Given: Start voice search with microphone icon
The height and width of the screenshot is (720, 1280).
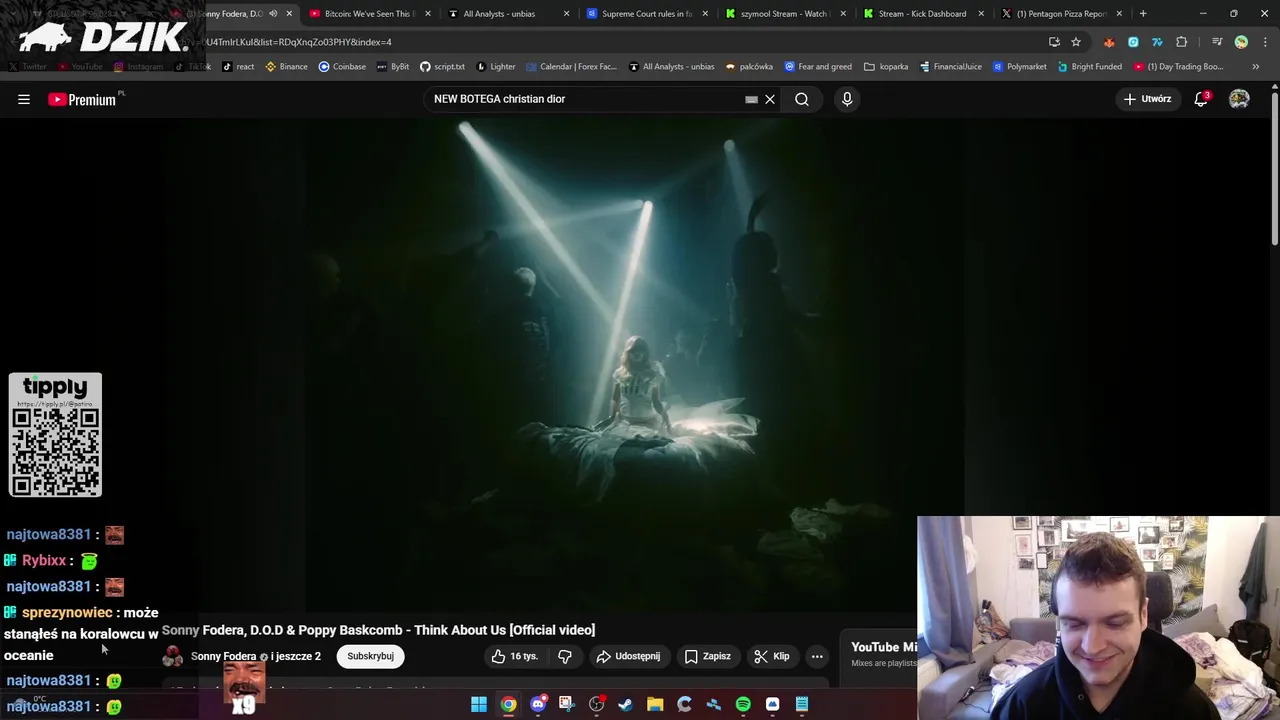Looking at the screenshot, I should 847,99.
